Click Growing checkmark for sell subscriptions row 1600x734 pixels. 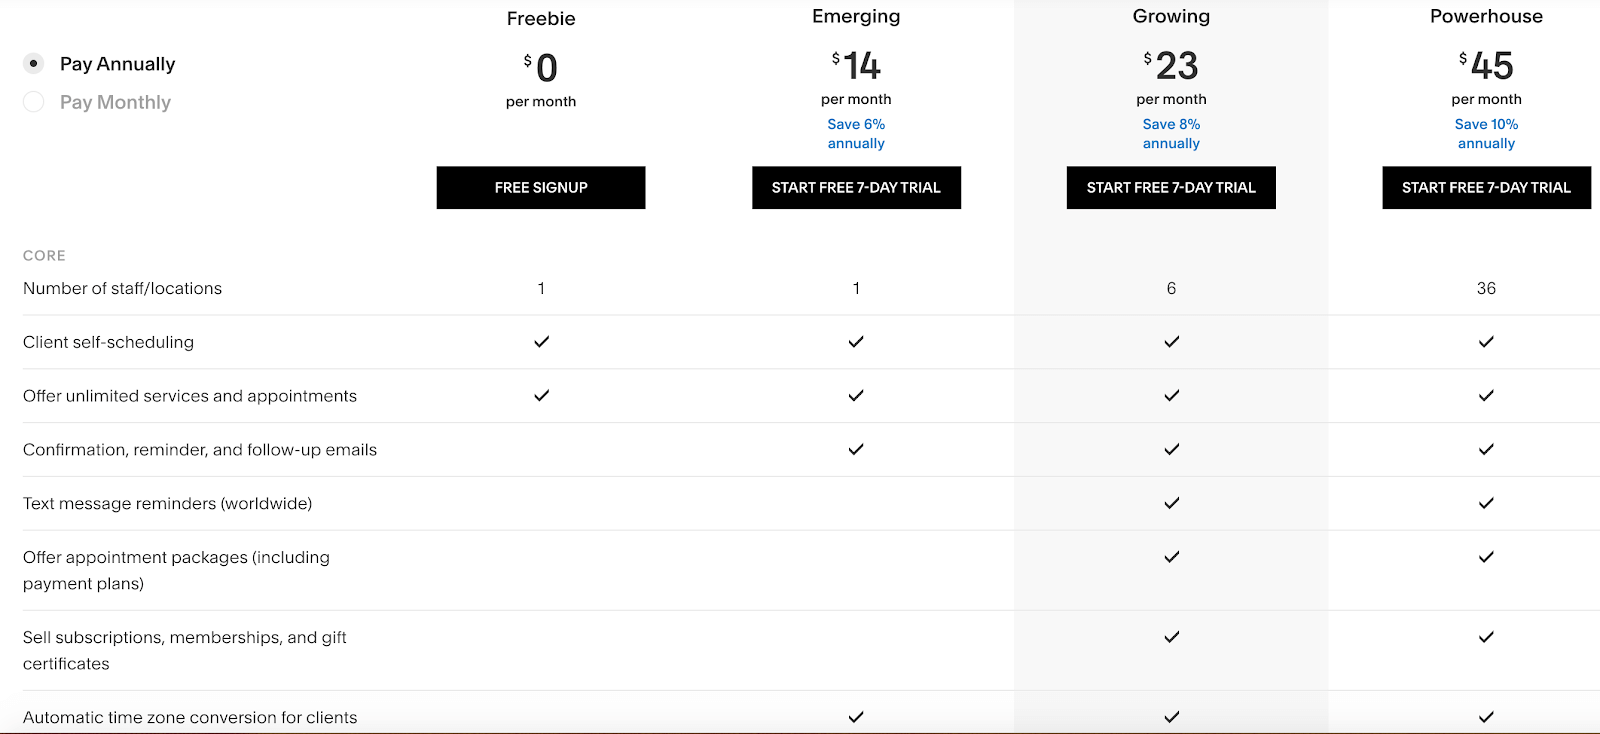pos(1171,637)
